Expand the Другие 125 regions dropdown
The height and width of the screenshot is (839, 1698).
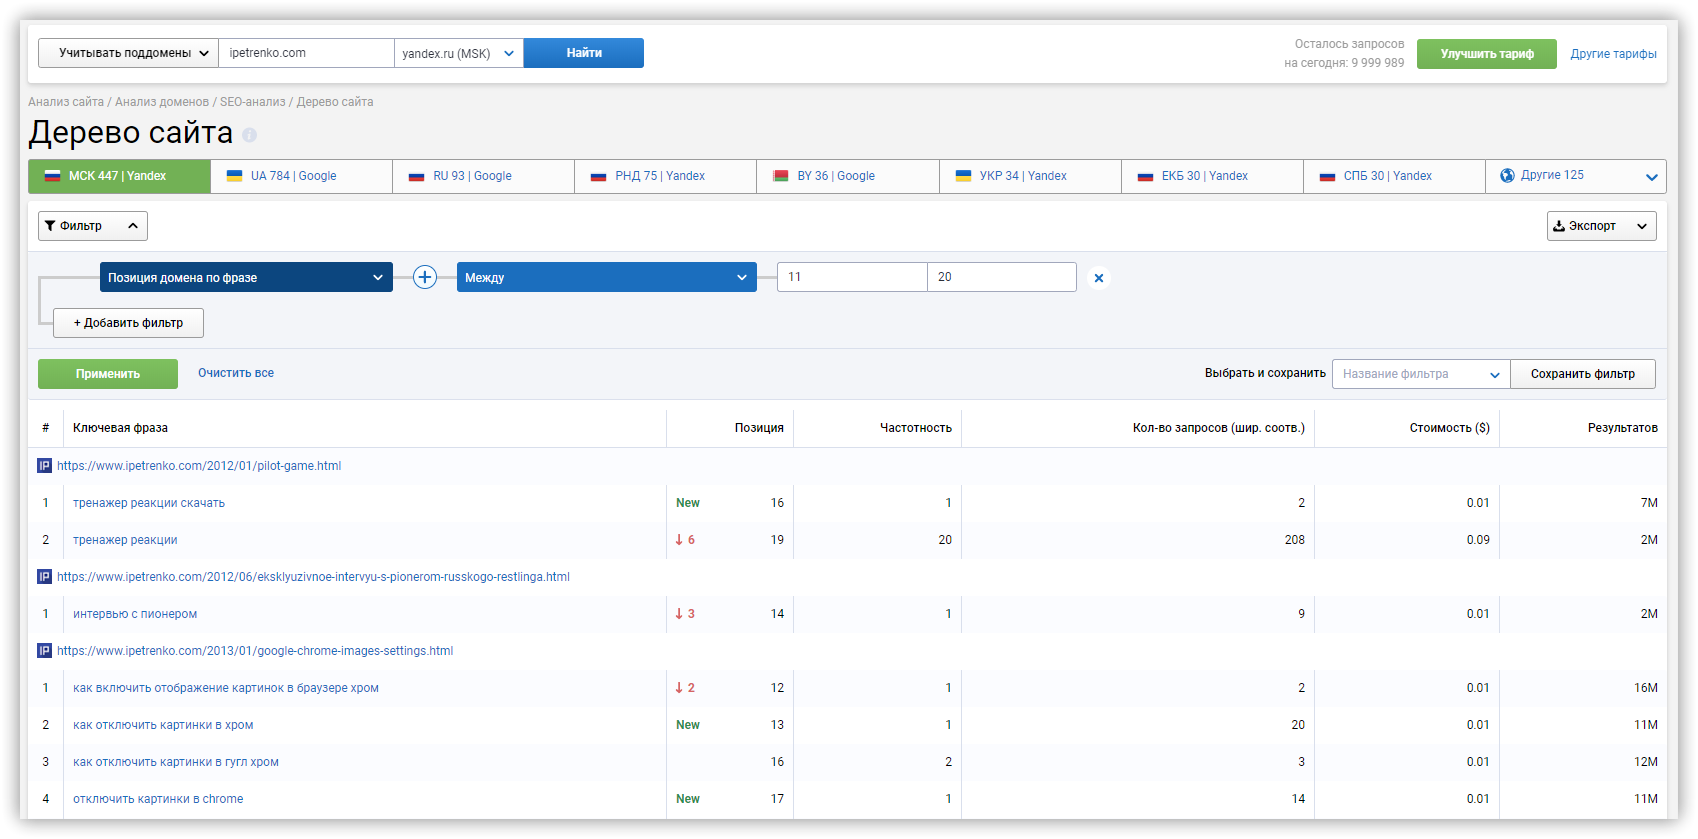pos(1651,177)
